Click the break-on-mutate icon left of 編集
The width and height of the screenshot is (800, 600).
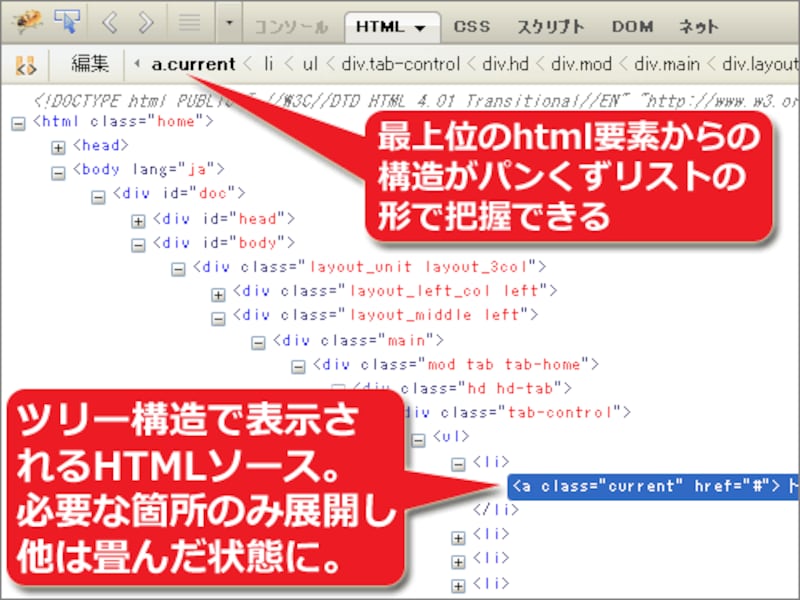tap(27, 65)
